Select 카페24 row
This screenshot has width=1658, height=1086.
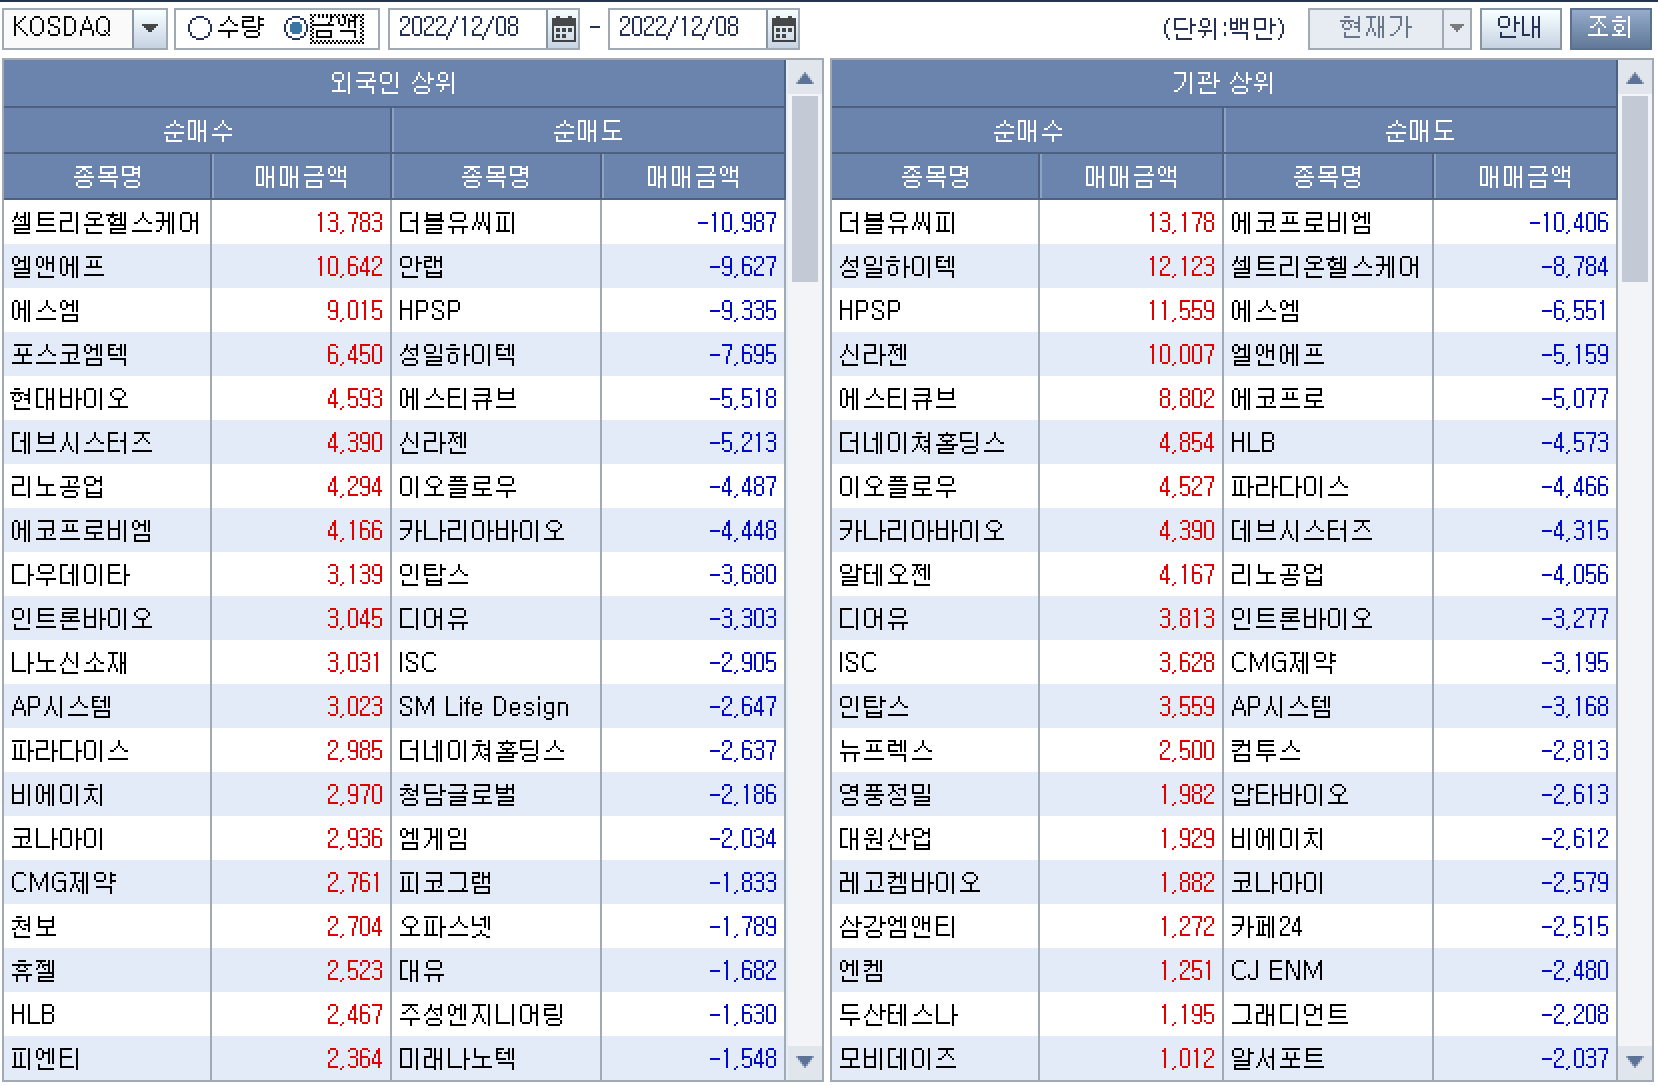pos(1328,927)
